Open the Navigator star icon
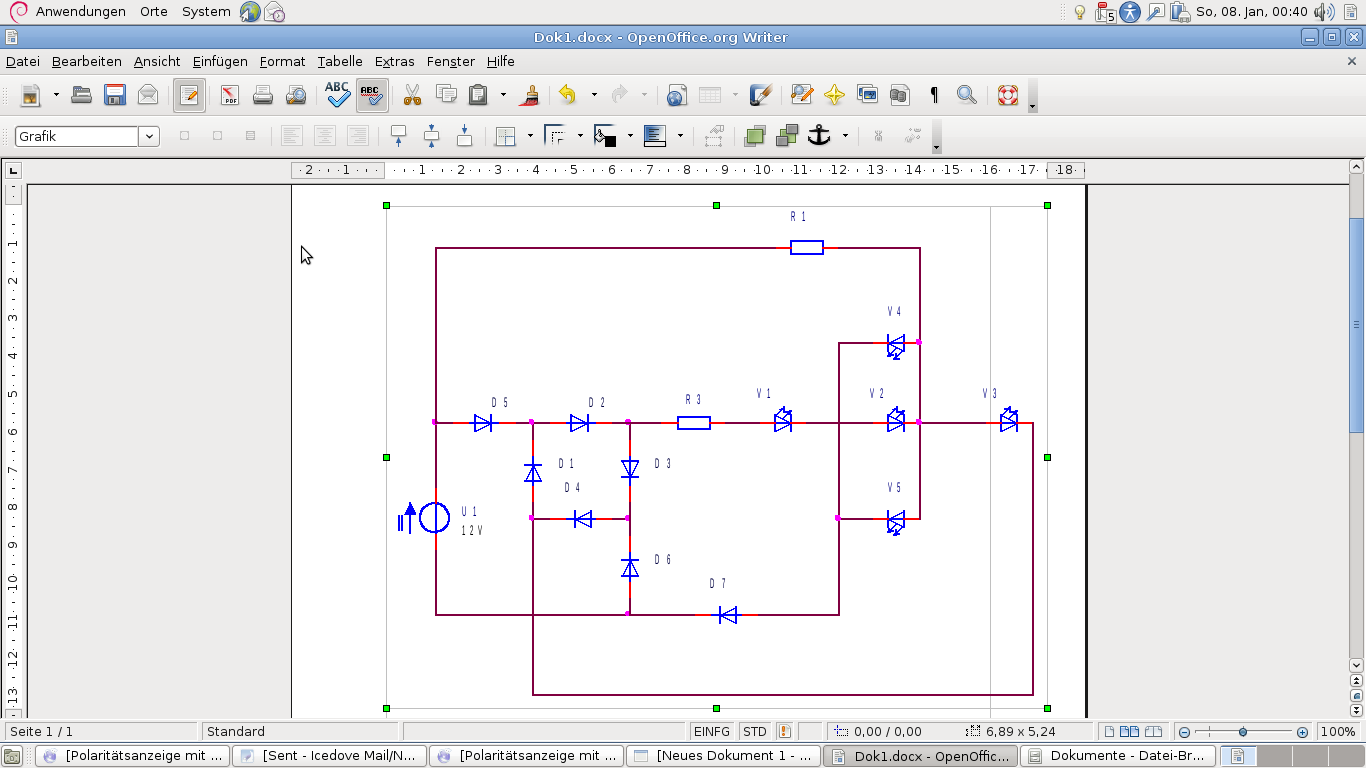Viewport: 1366px width, 768px height. click(x=834, y=96)
